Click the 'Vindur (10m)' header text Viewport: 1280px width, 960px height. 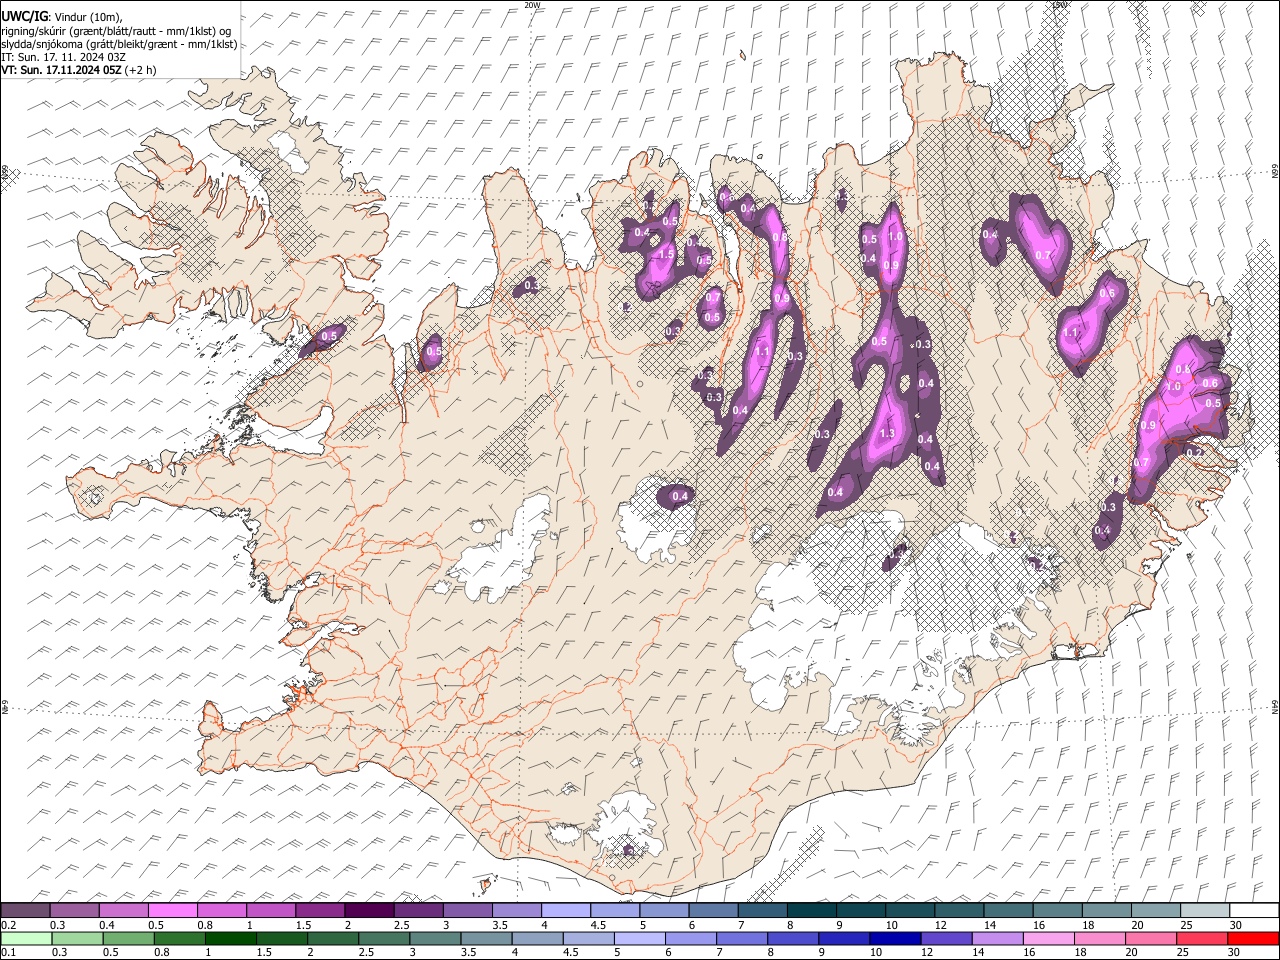click(x=86, y=17)
